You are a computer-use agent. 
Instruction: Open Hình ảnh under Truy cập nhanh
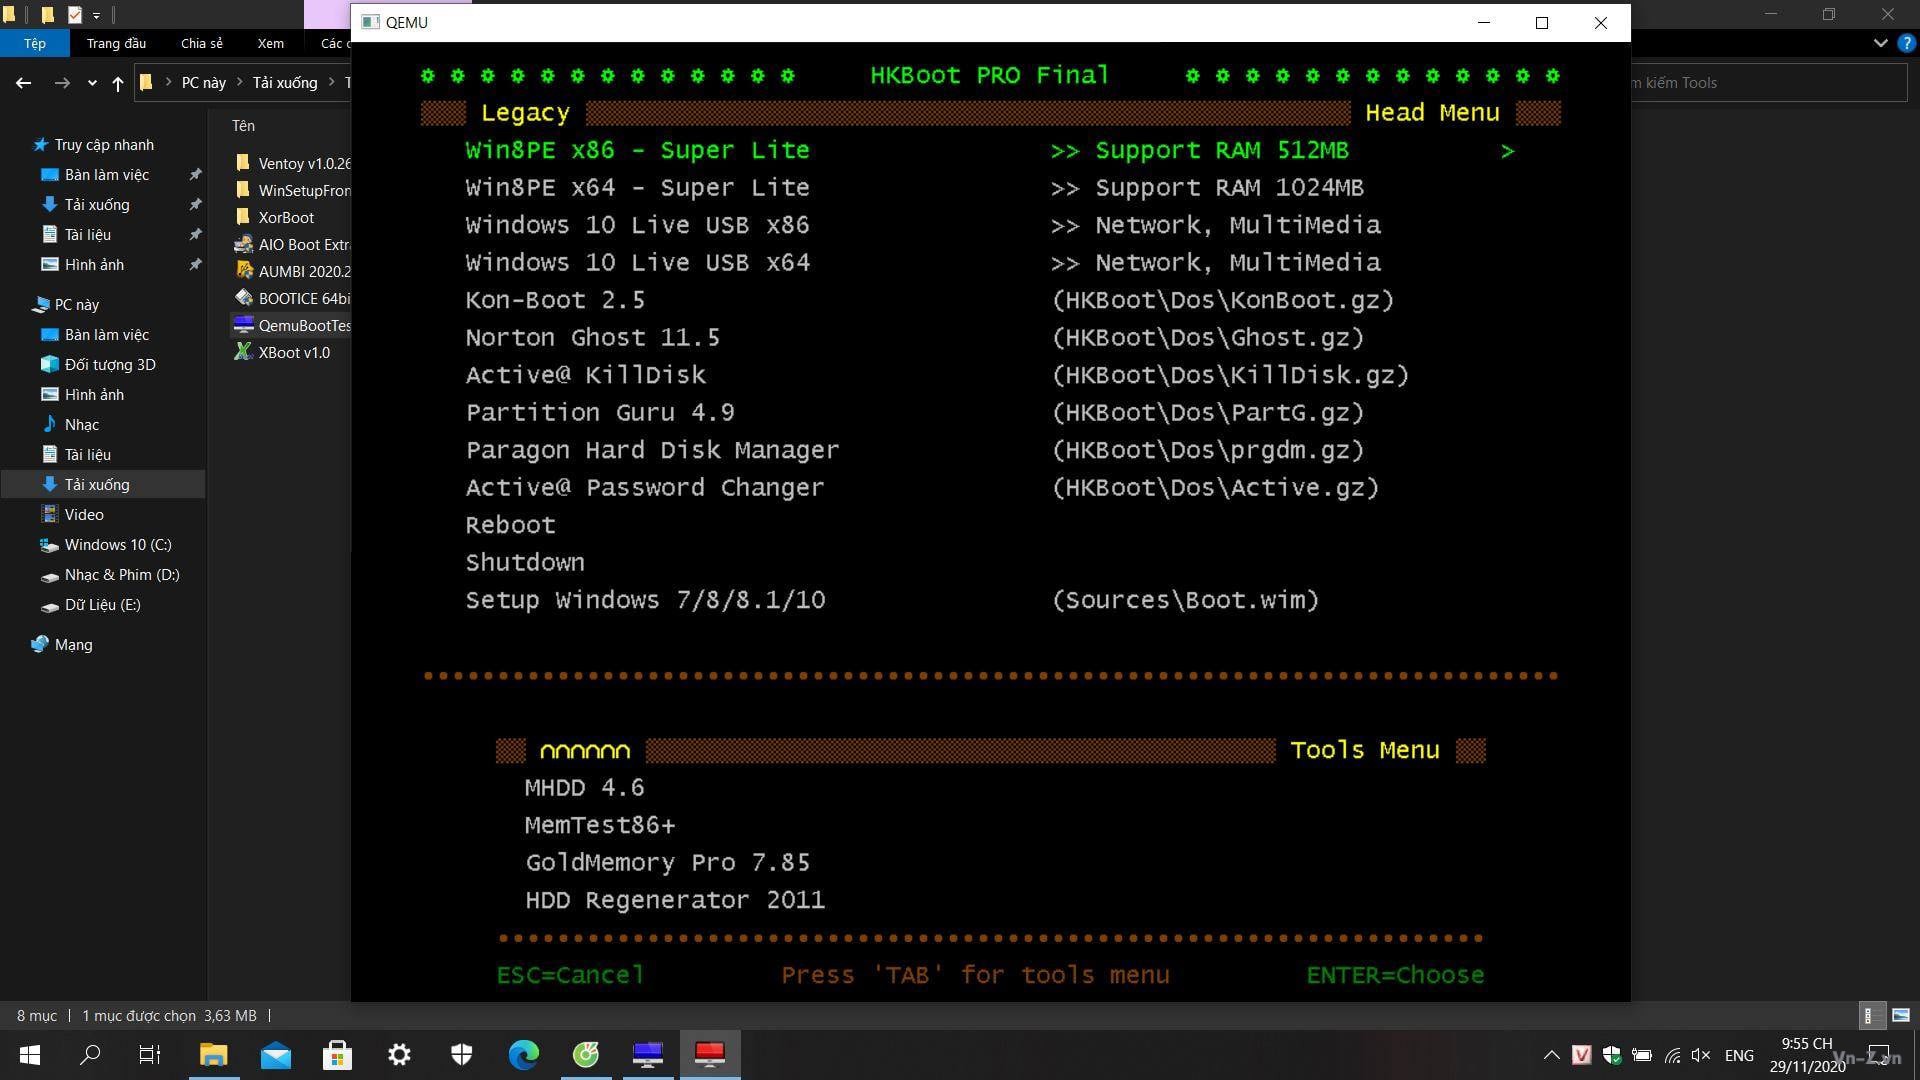click(x=94, y=265)
